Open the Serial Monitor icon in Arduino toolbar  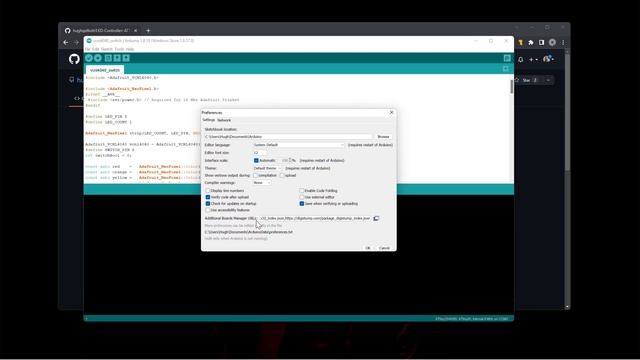coord(507,58)
